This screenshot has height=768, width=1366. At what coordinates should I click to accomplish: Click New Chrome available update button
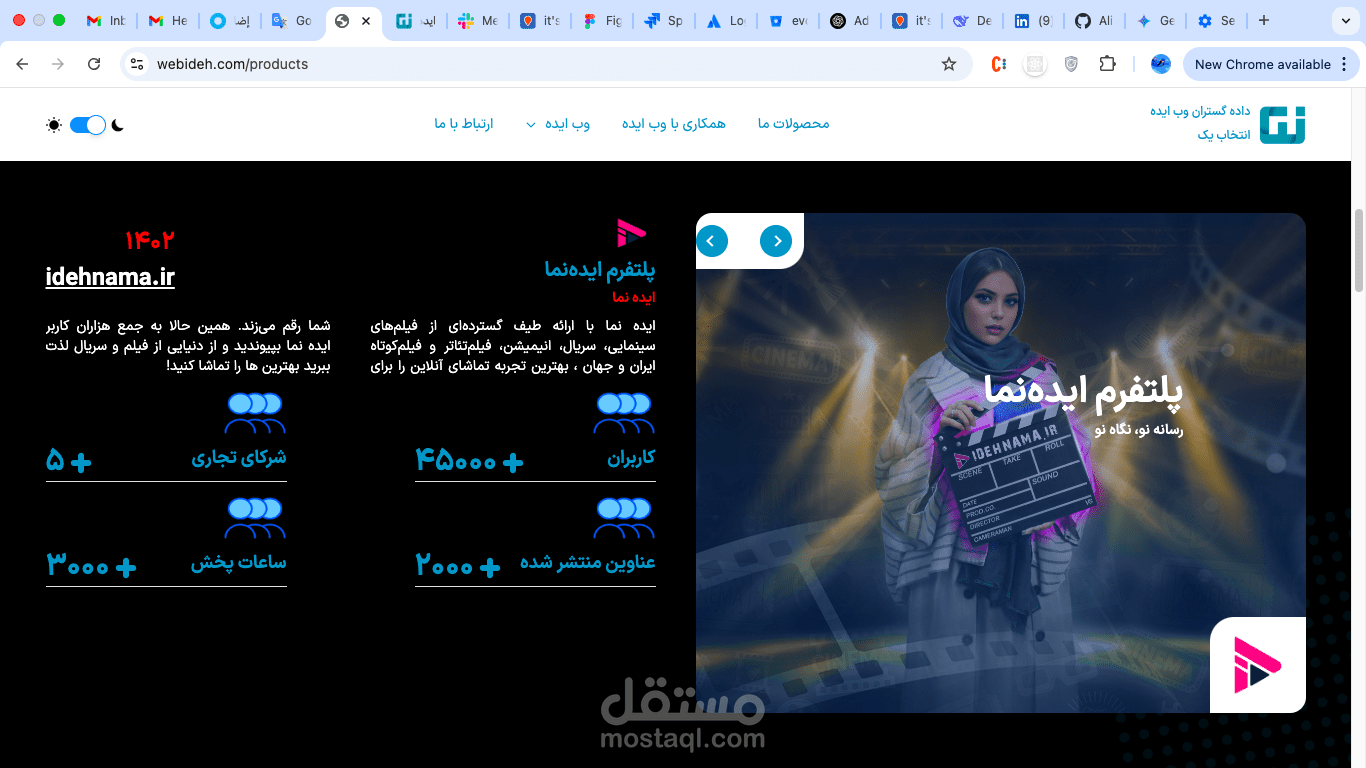click(1270, 64)
